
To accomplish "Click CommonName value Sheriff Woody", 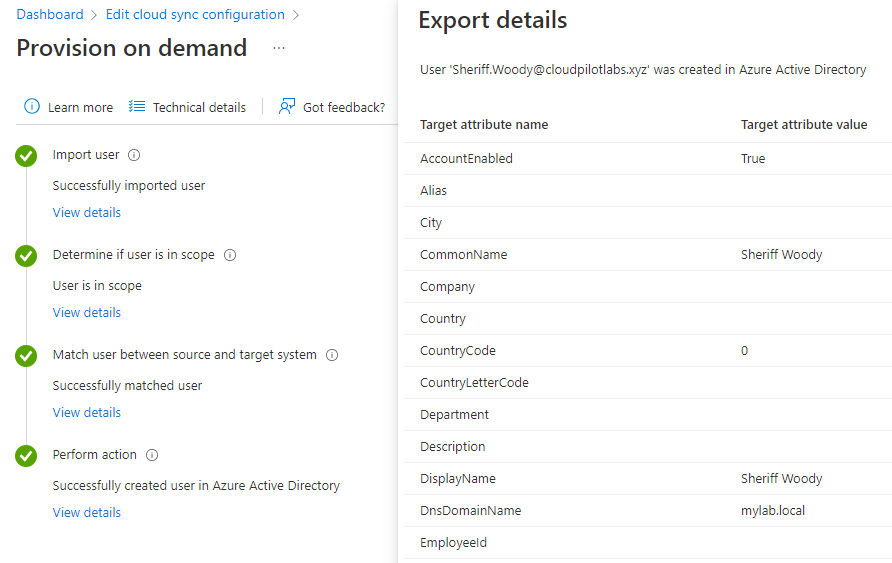I will click(782, 255).
